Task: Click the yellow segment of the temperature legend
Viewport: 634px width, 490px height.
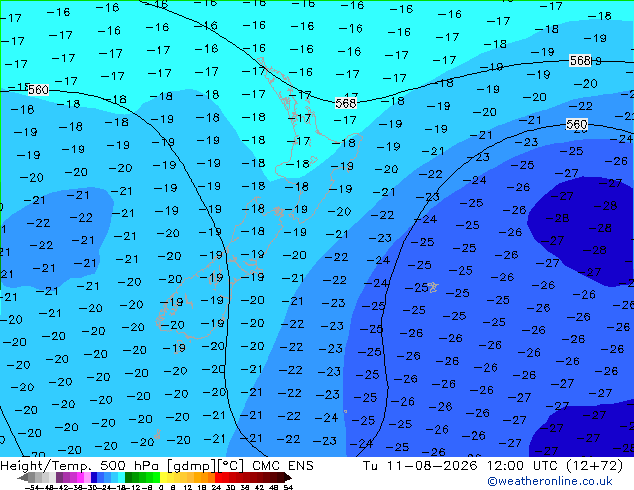Action: [163, 478]
